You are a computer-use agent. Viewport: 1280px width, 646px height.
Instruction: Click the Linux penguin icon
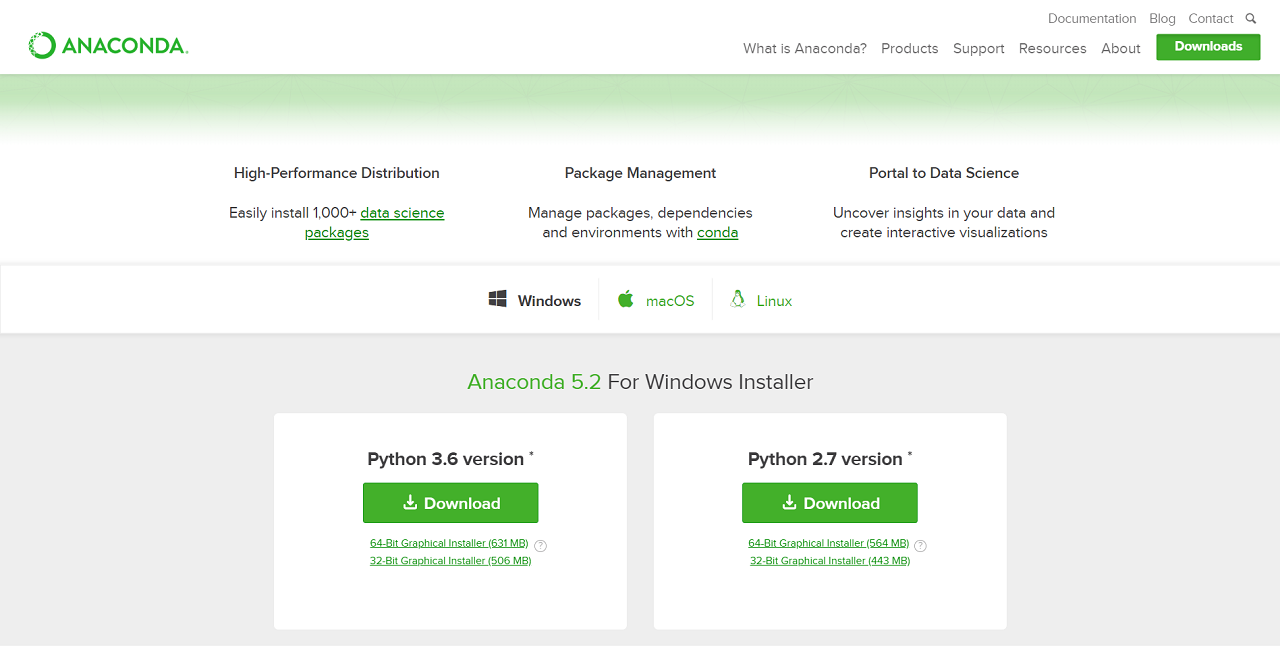(x=738, y=299)
